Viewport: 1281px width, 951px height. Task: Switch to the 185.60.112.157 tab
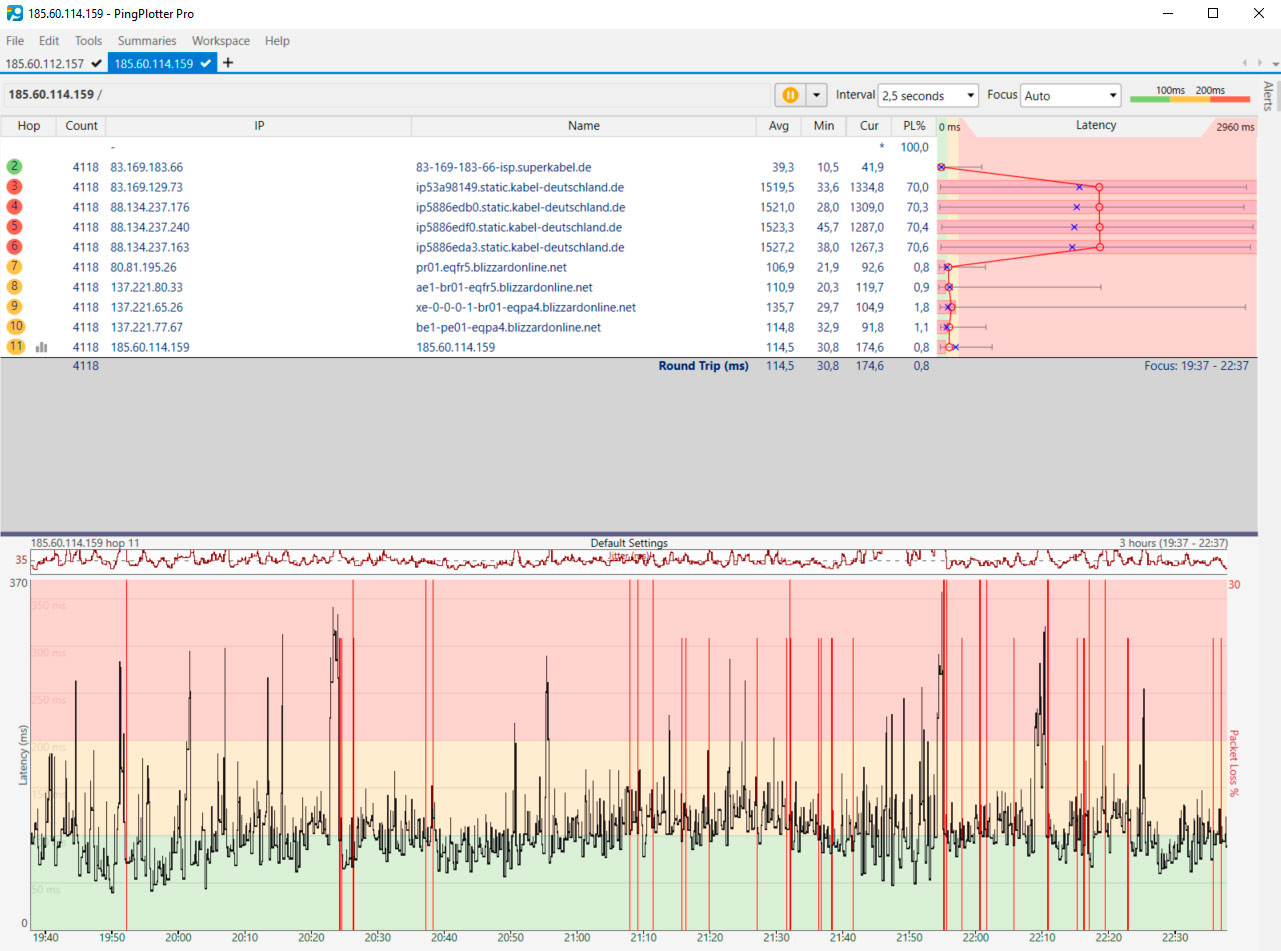[x=54, y=63]
